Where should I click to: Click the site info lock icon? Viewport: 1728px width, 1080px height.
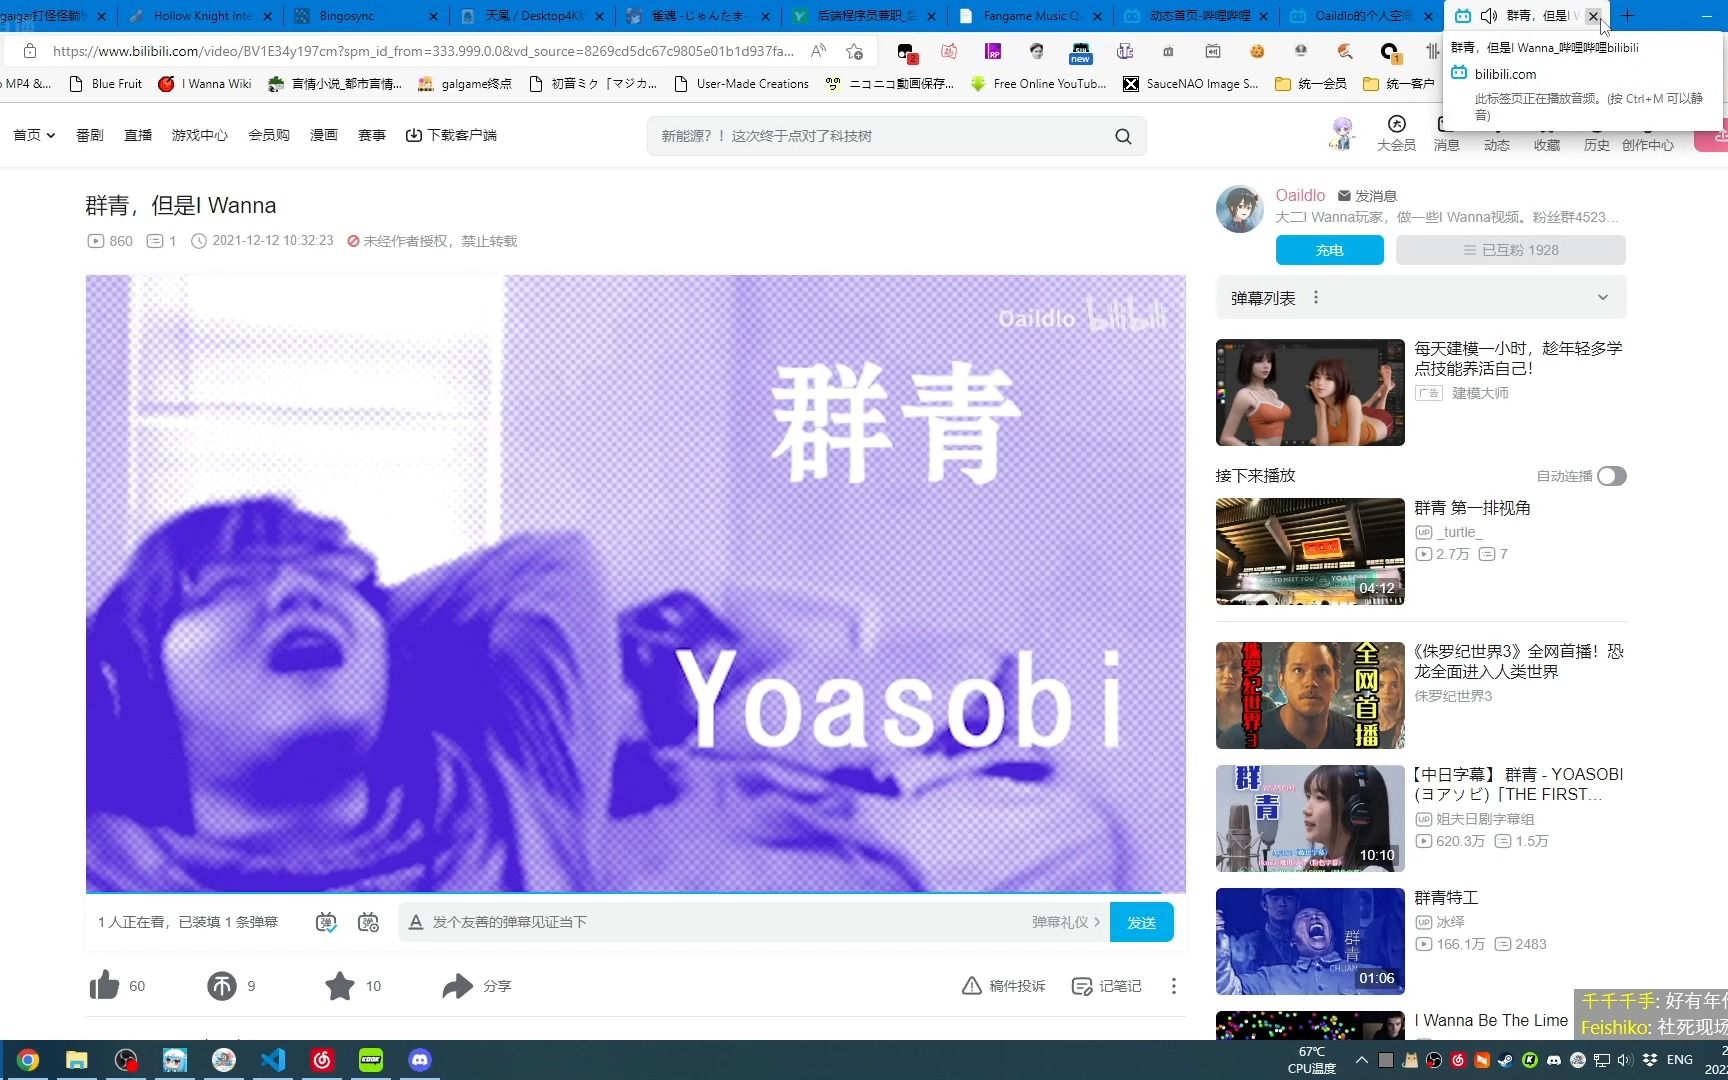click(30, 51)
